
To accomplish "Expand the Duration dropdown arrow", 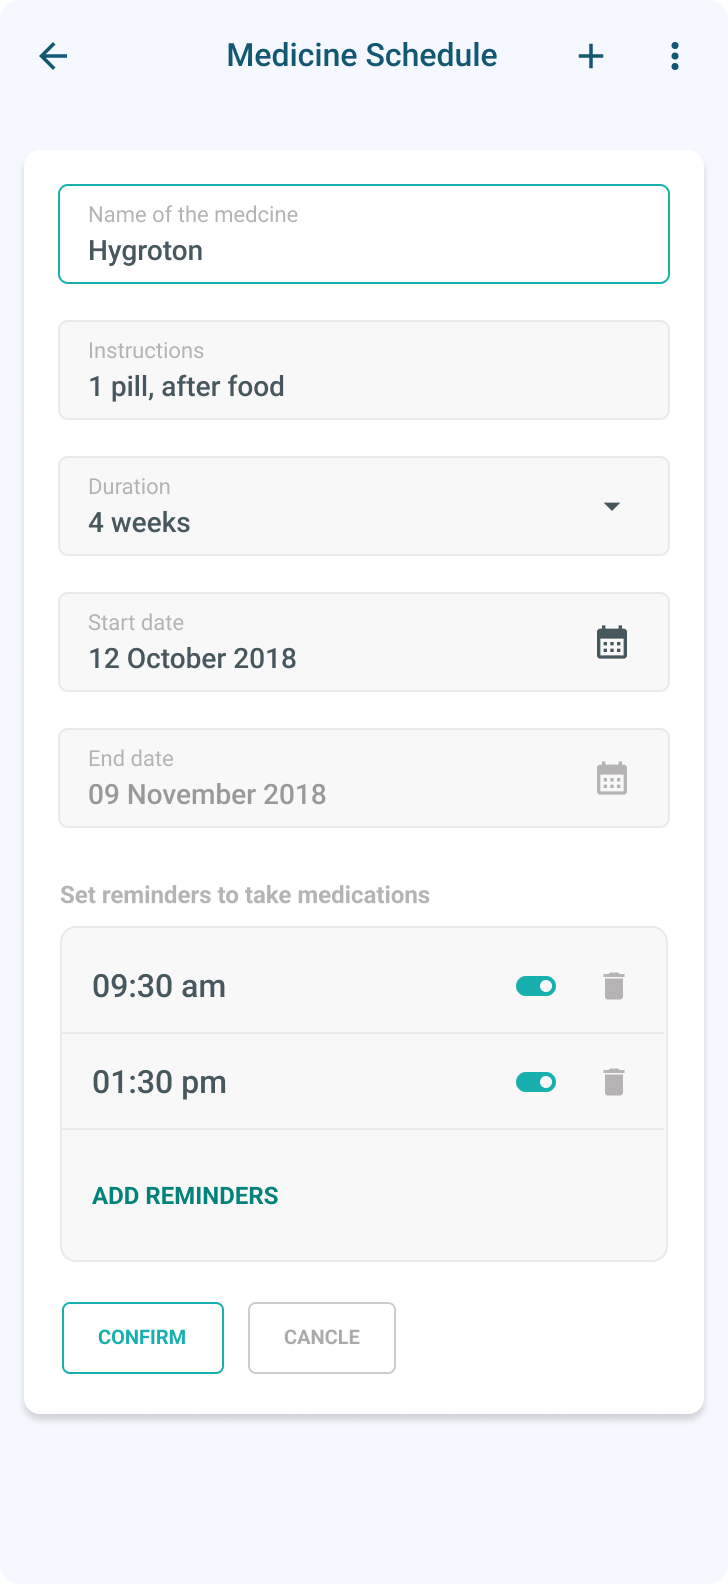I will (612, 506).
